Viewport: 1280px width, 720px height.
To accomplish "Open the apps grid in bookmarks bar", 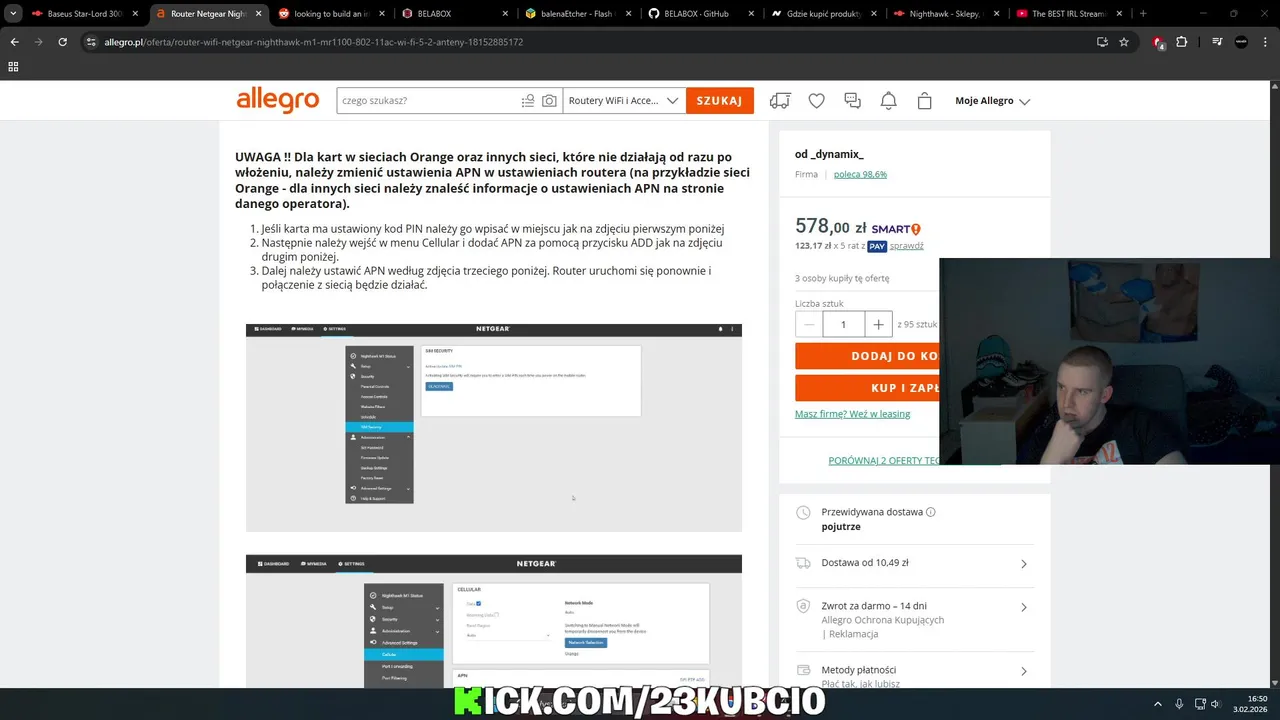I will pos(13,66).
